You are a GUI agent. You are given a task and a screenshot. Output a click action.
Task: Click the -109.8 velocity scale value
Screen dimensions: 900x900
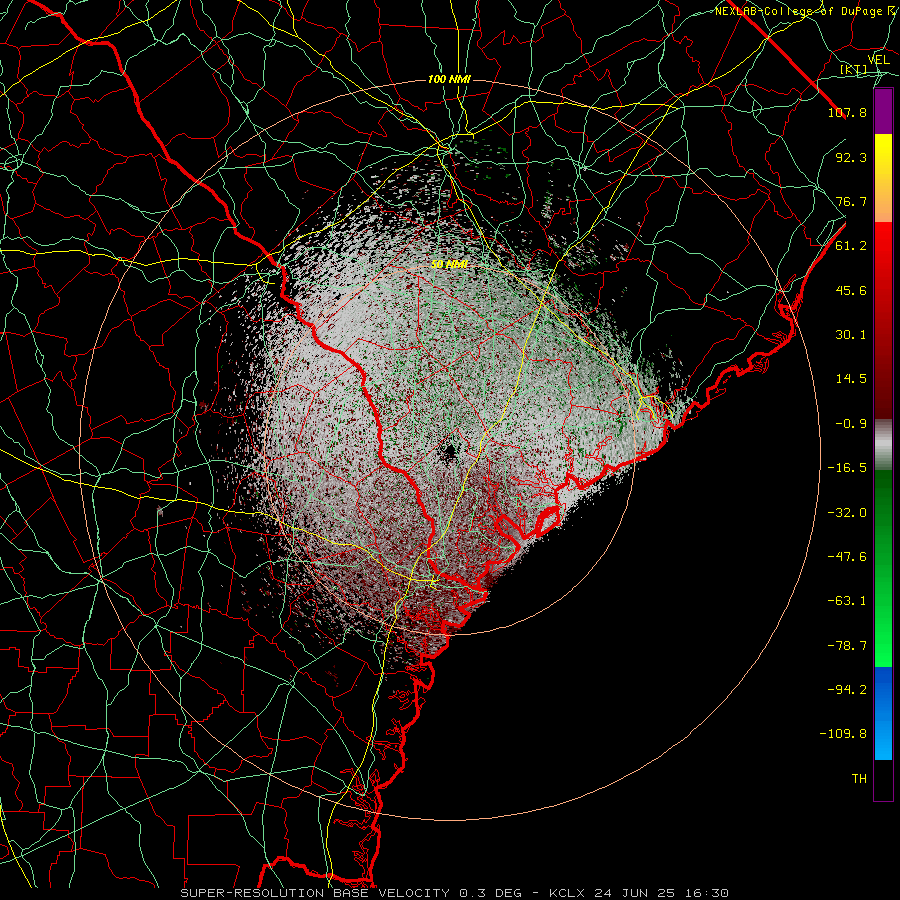coord(843,734)
